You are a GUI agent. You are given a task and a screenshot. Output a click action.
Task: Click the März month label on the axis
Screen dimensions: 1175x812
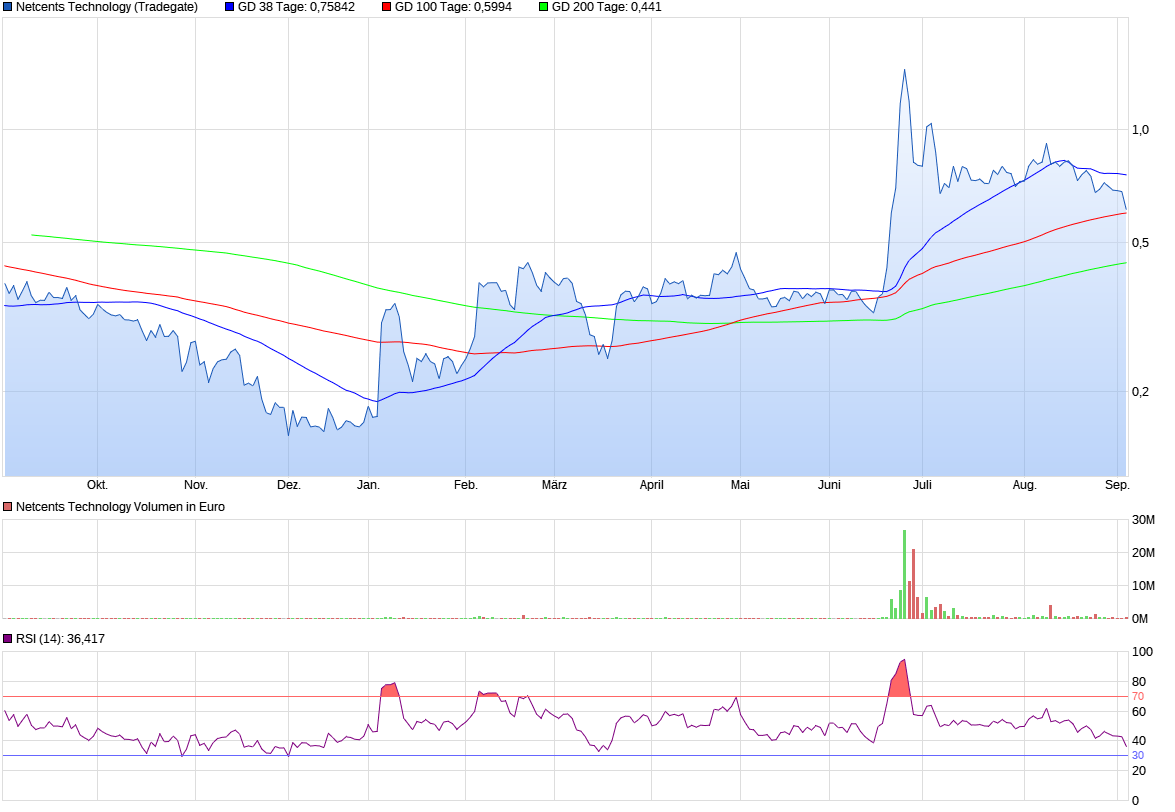pyautogui.click(x=555, y=485)
